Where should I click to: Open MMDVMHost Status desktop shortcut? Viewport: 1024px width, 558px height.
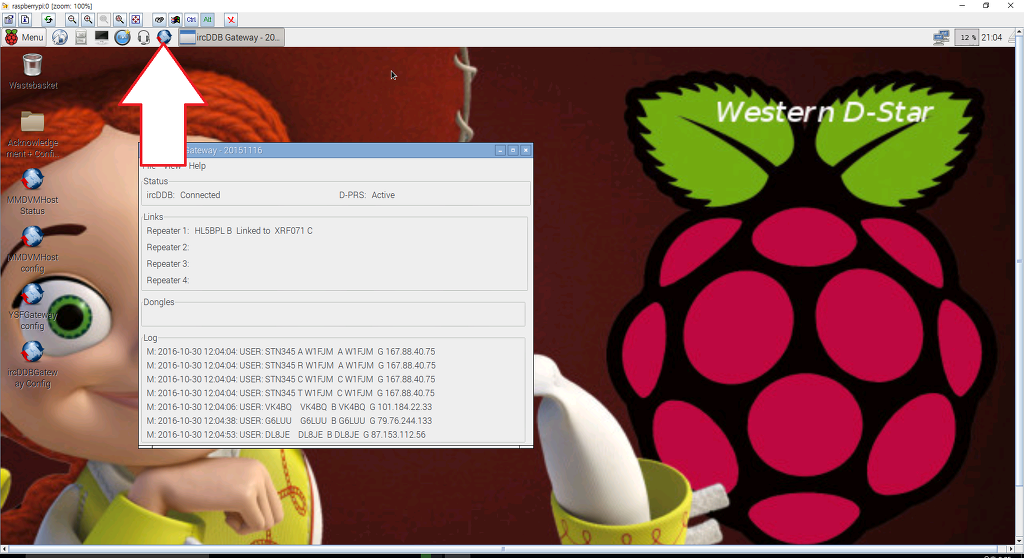pyautogui.click(x=33, y=192)
